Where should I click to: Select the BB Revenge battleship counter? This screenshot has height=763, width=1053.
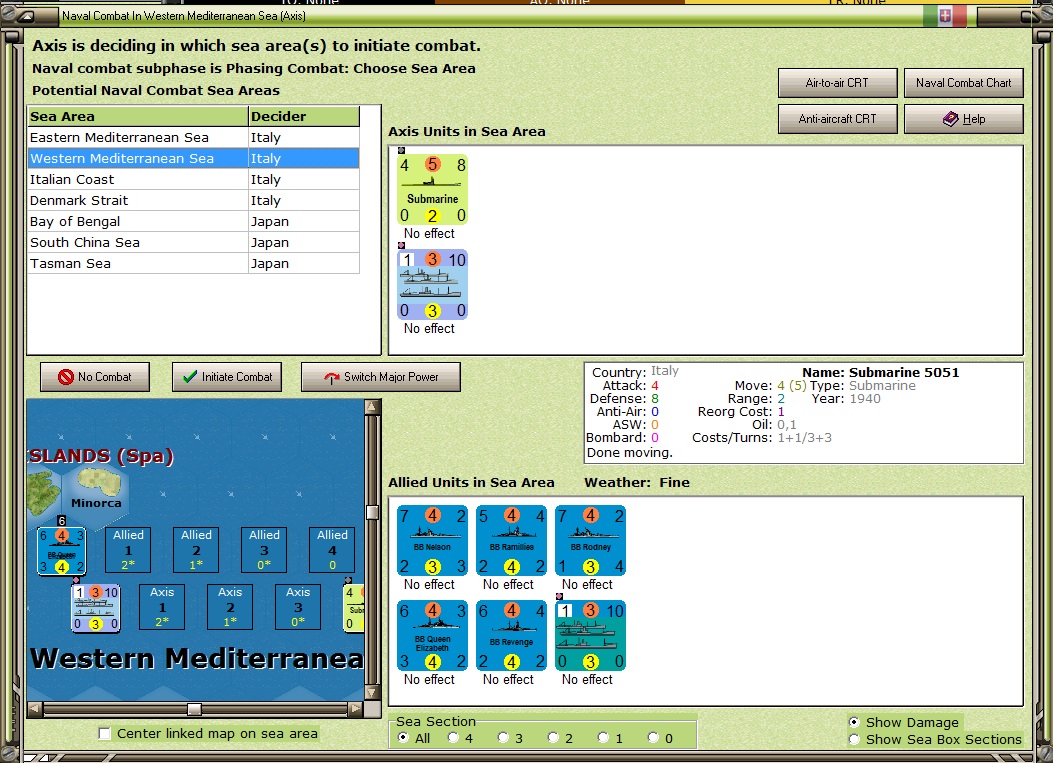[511, 635]
